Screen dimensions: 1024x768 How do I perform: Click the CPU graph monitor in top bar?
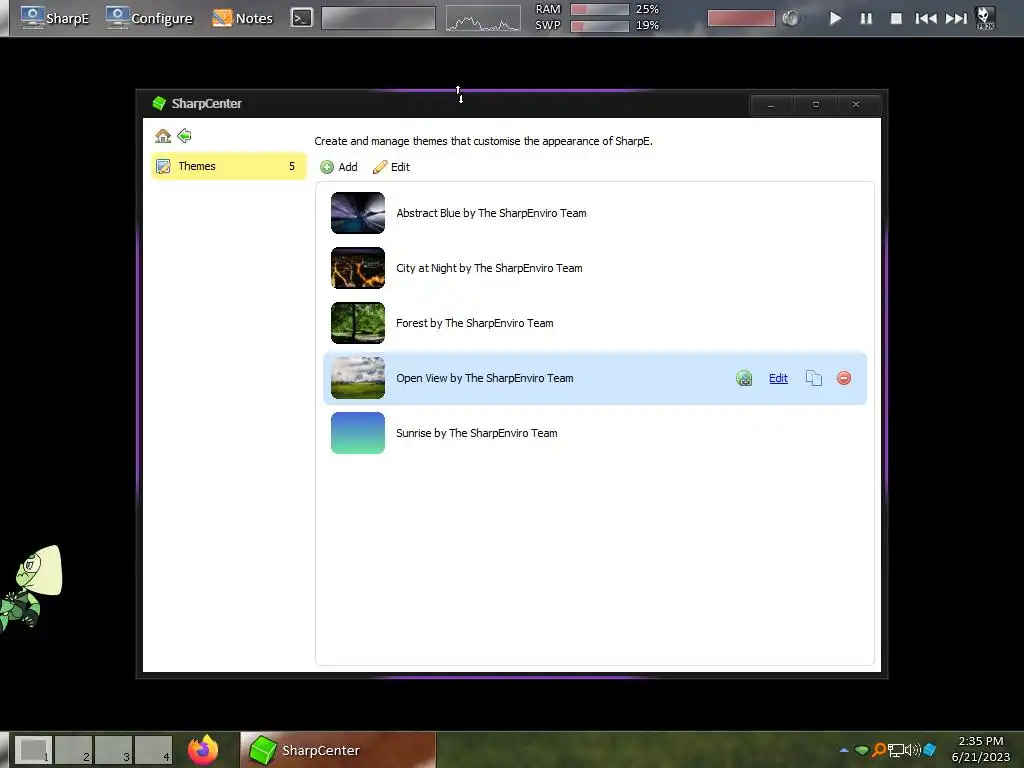point(483,18)
